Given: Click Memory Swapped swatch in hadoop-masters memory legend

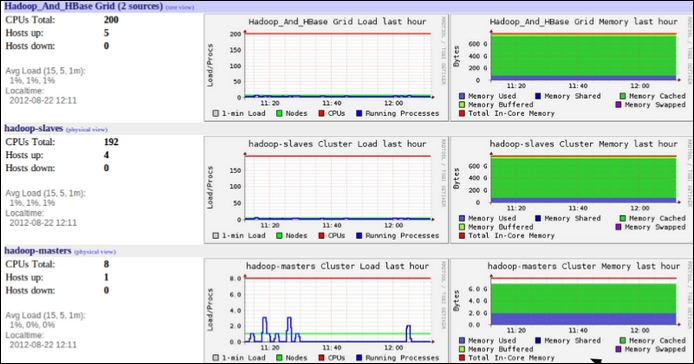Looking at the screenshot, I should click(x=619, y=349).
